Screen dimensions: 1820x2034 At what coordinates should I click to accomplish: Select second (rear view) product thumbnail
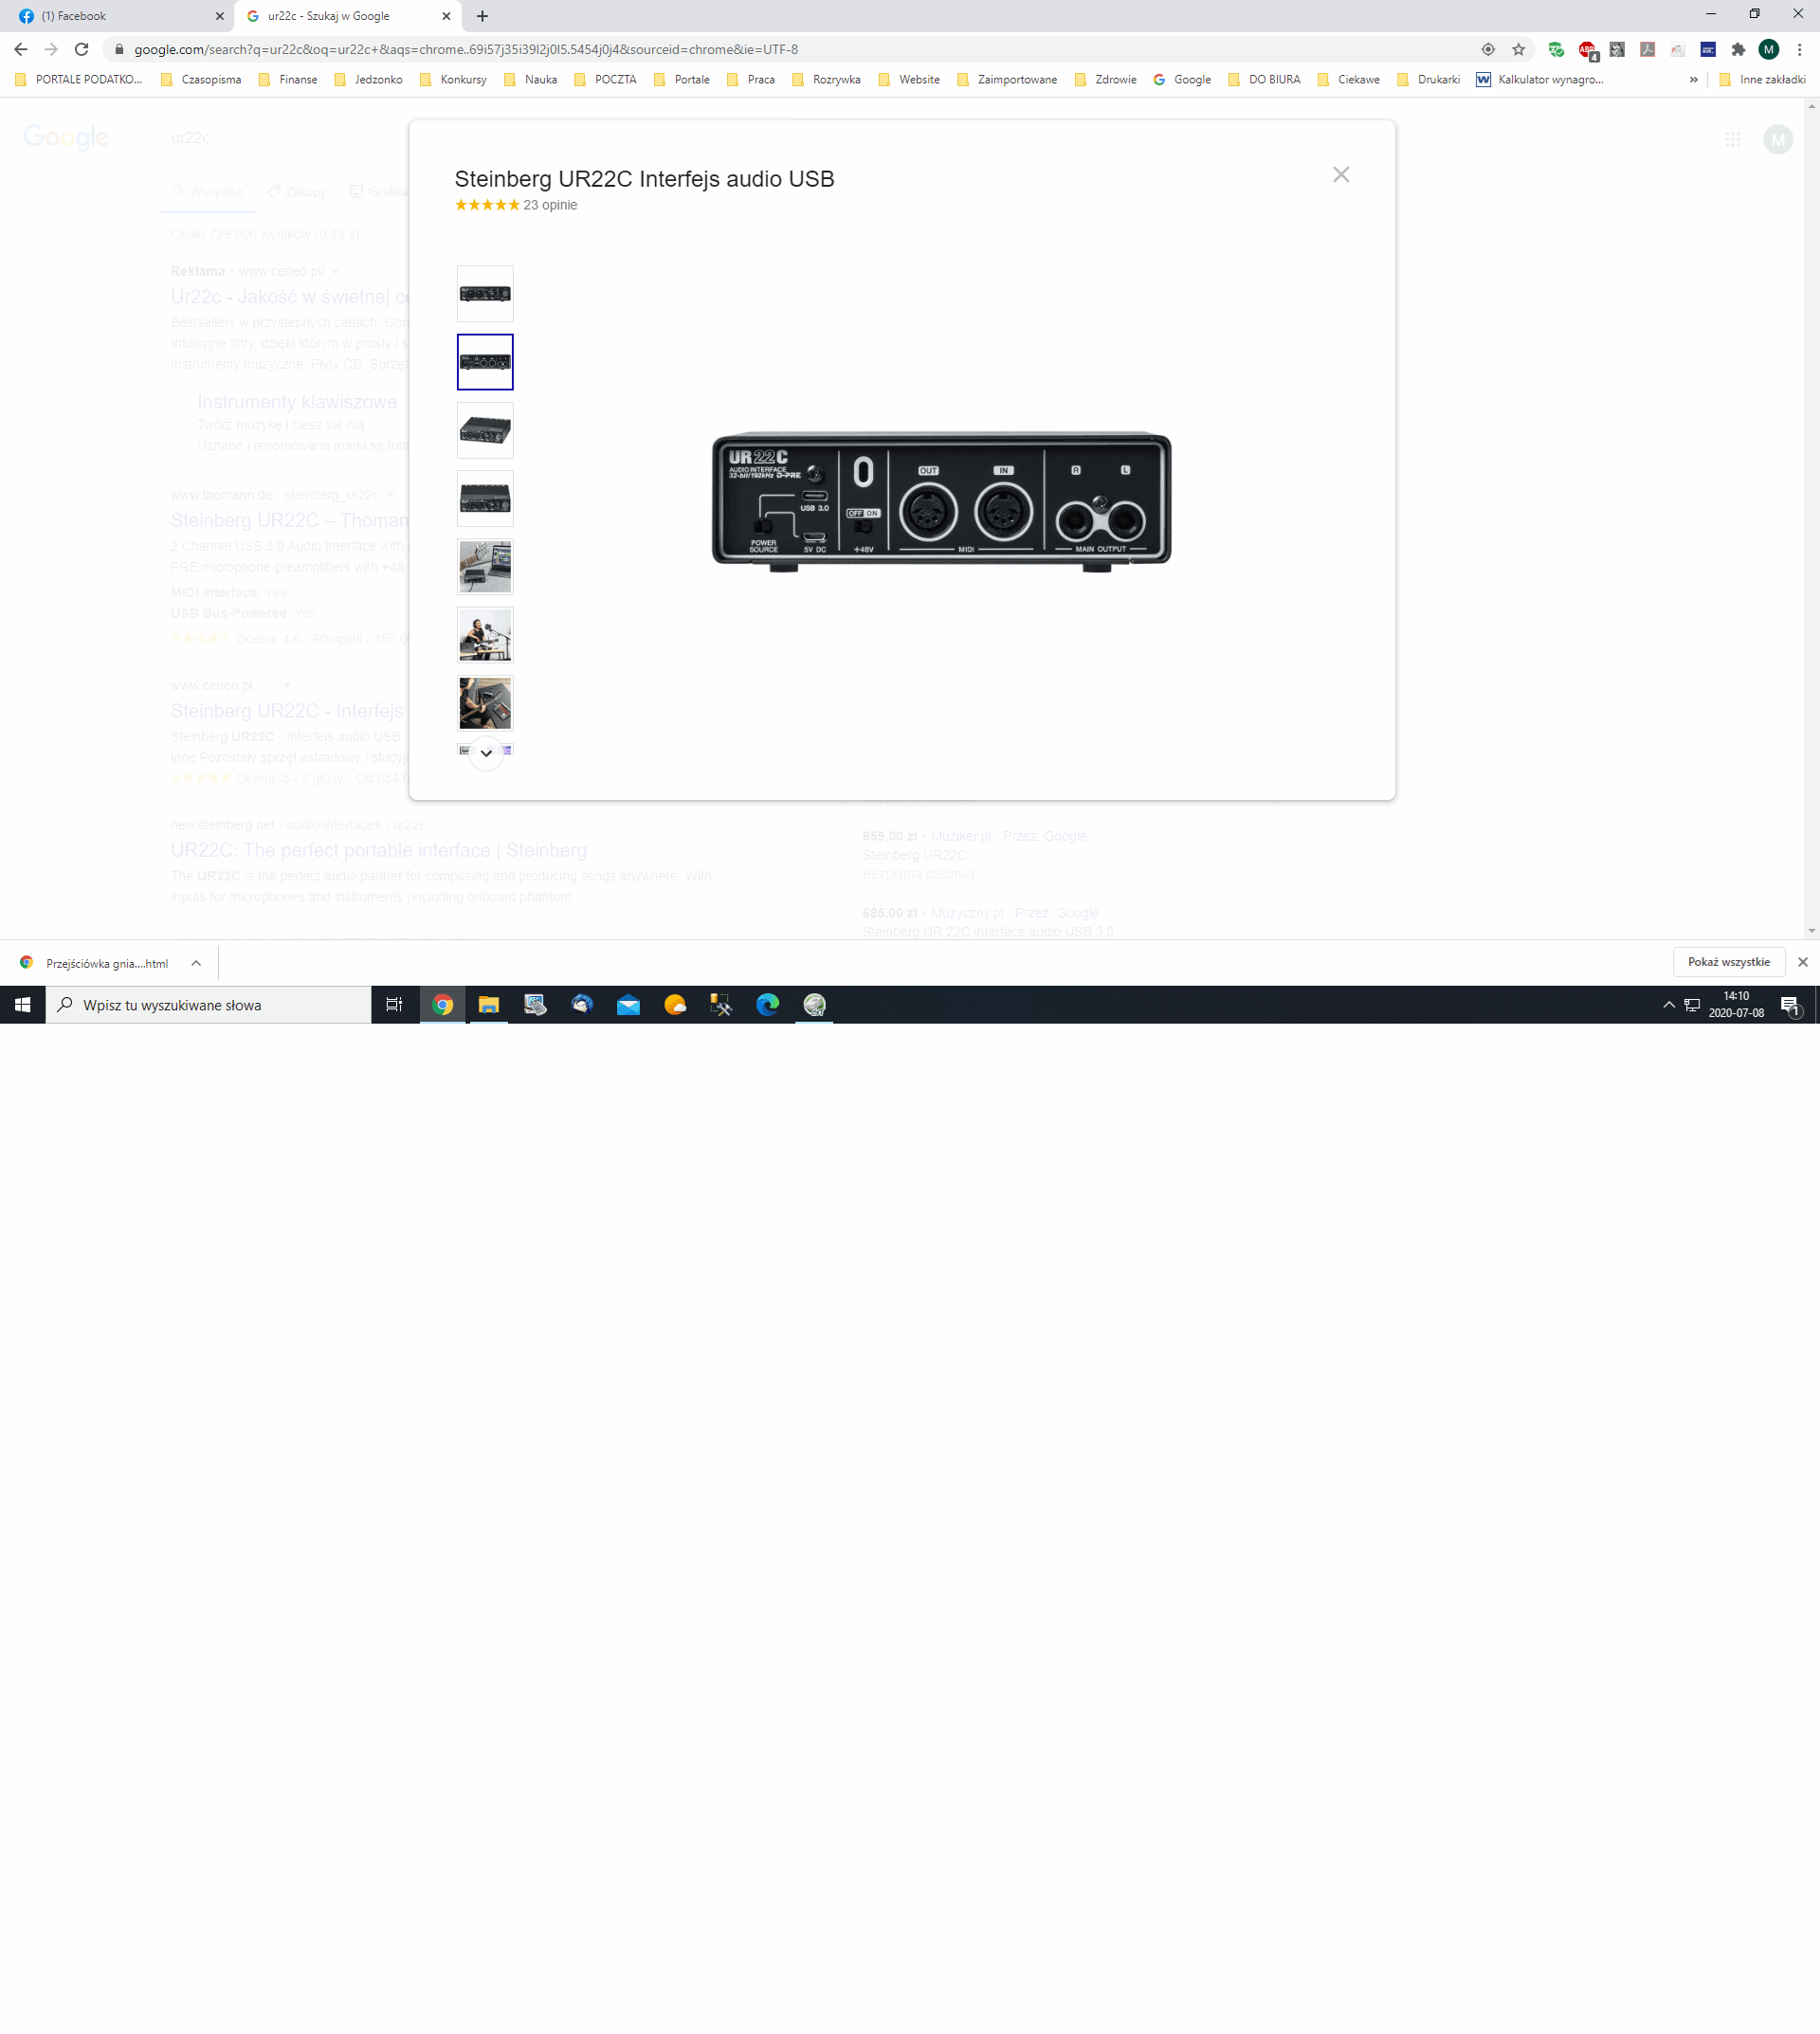[x=485, y=362]
